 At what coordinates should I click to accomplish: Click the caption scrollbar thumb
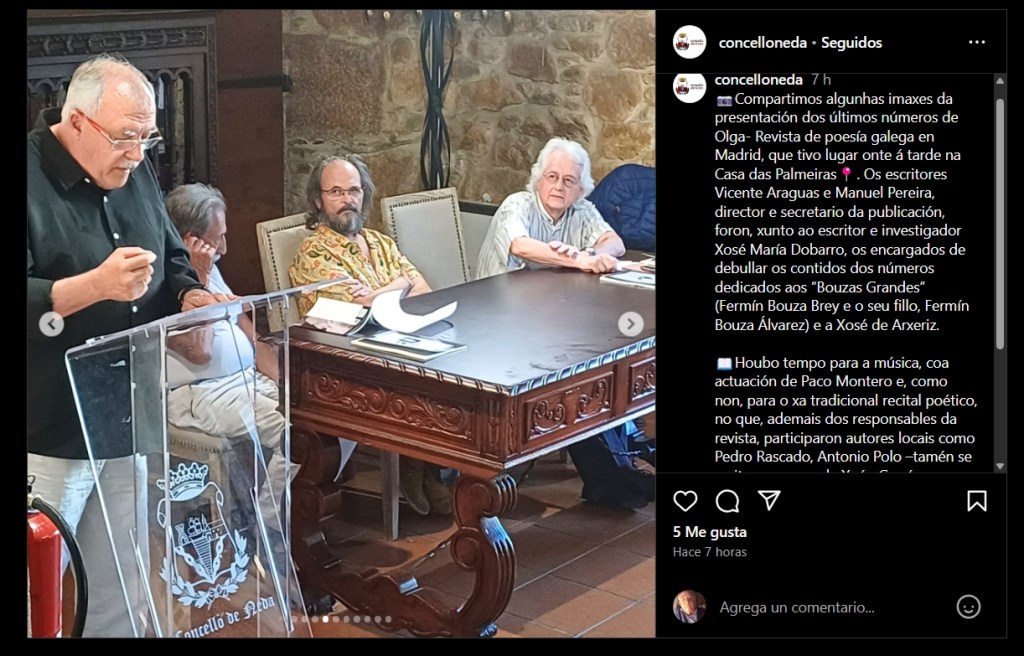pos(999,222)
